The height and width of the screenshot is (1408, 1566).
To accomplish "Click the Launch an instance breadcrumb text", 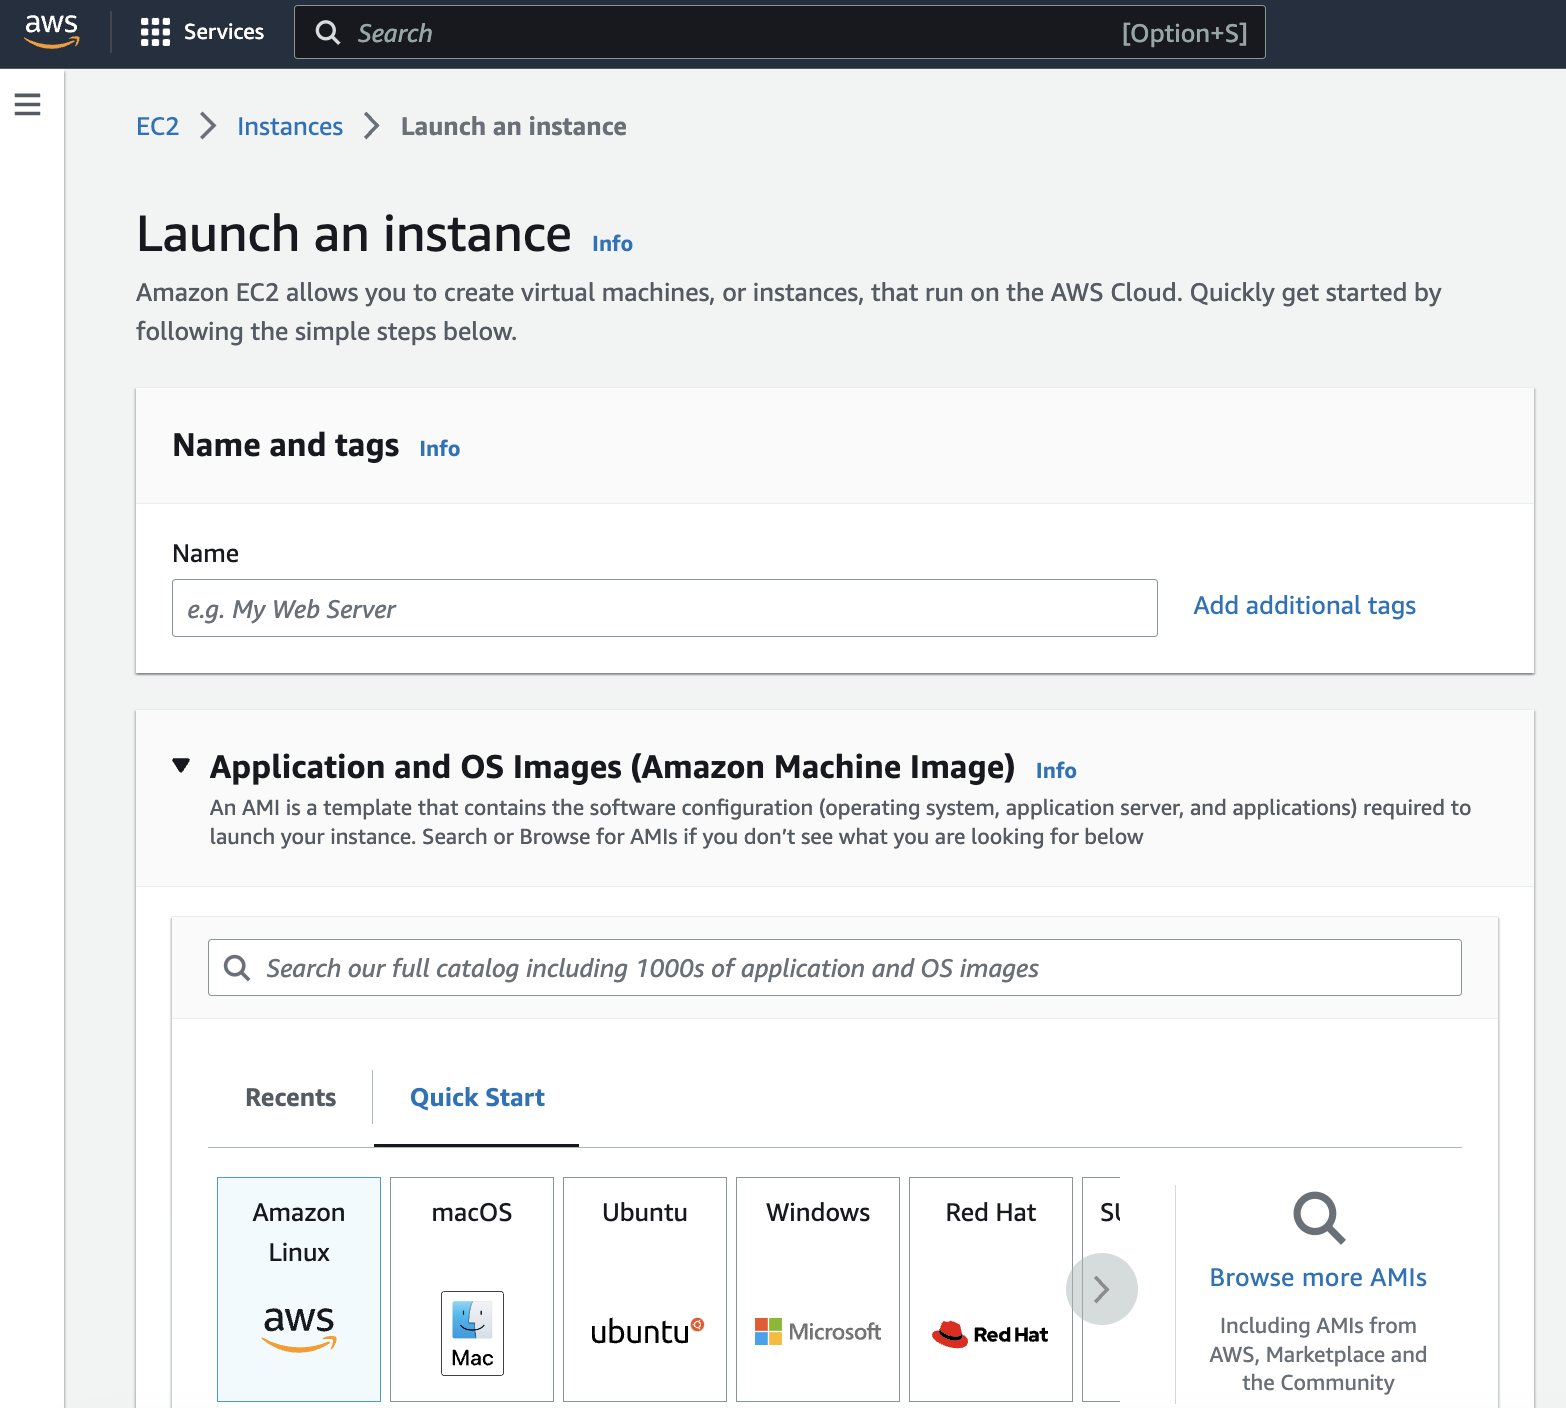I will (x=514, y=127).
